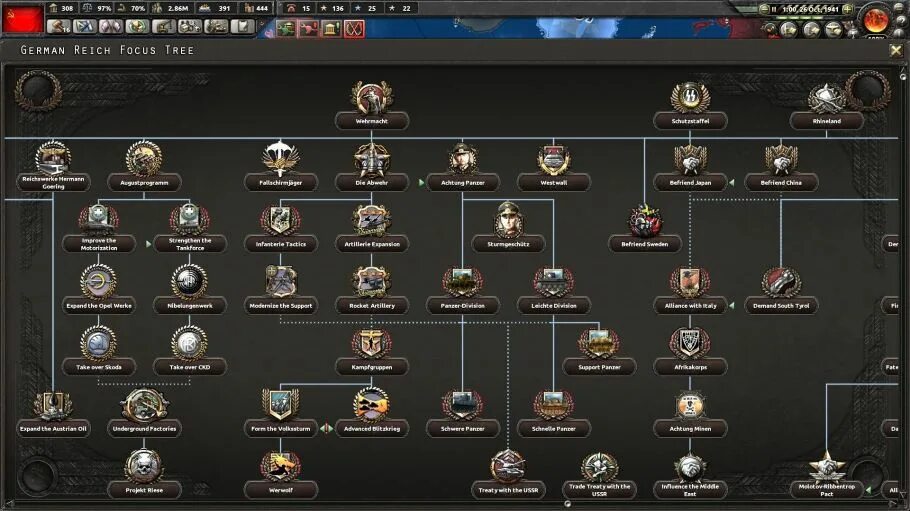
Task: Toggle pause on the date display
Action: pos(807,9)
